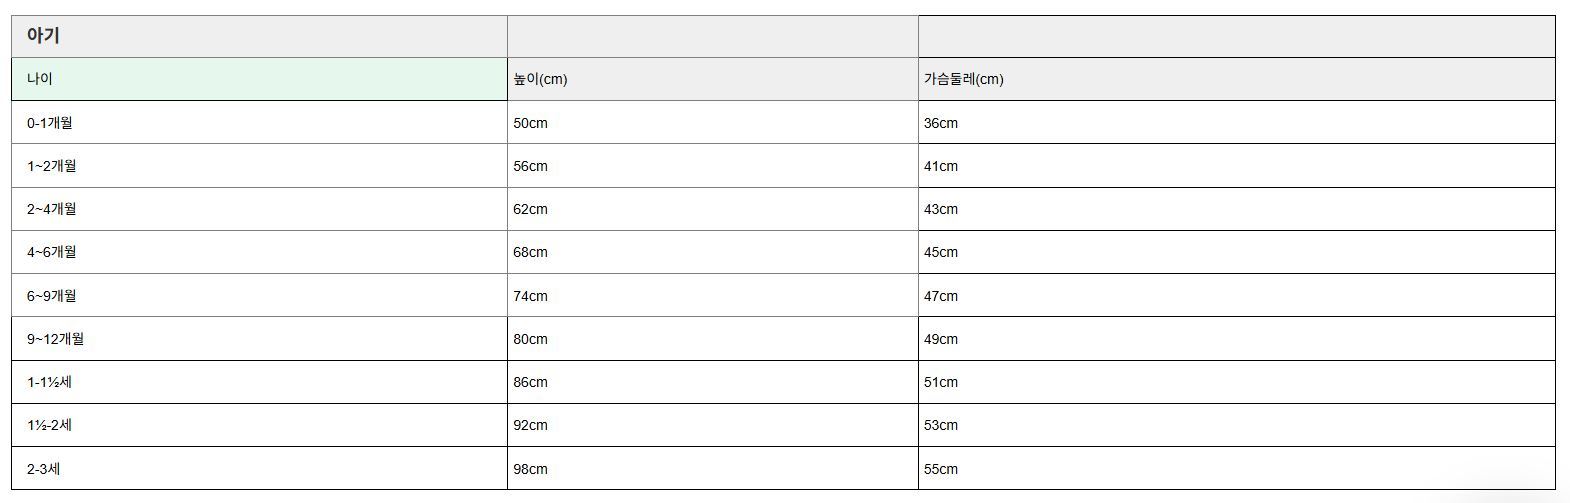1570x503 pixels.
Task: Click the 6~9개월 age cell
Action: (x=259, y=295)
